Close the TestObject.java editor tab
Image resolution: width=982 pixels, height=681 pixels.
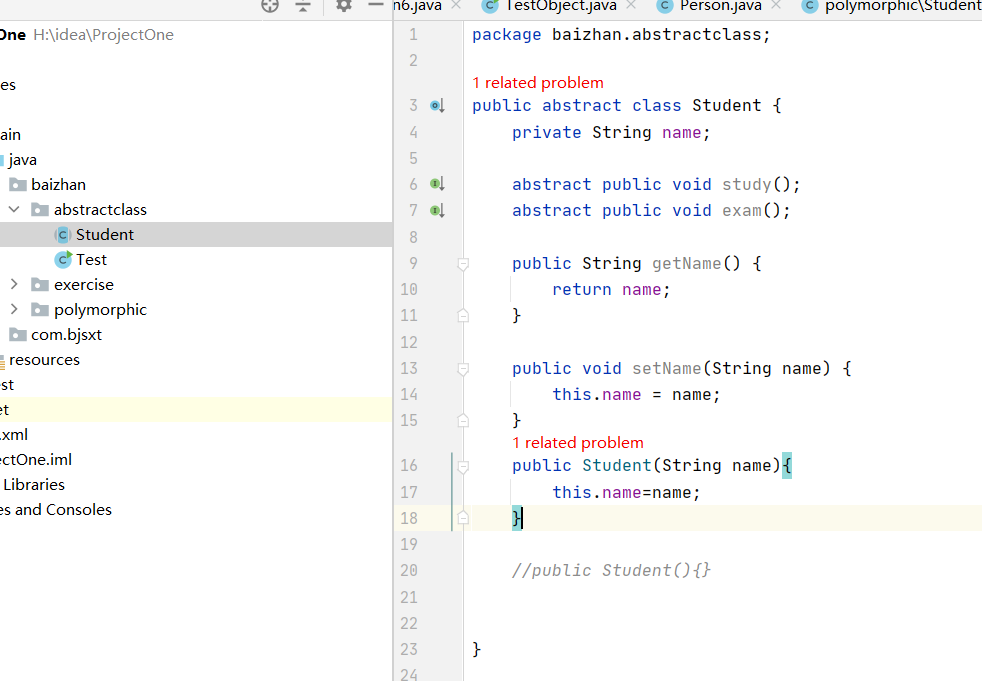631,5
